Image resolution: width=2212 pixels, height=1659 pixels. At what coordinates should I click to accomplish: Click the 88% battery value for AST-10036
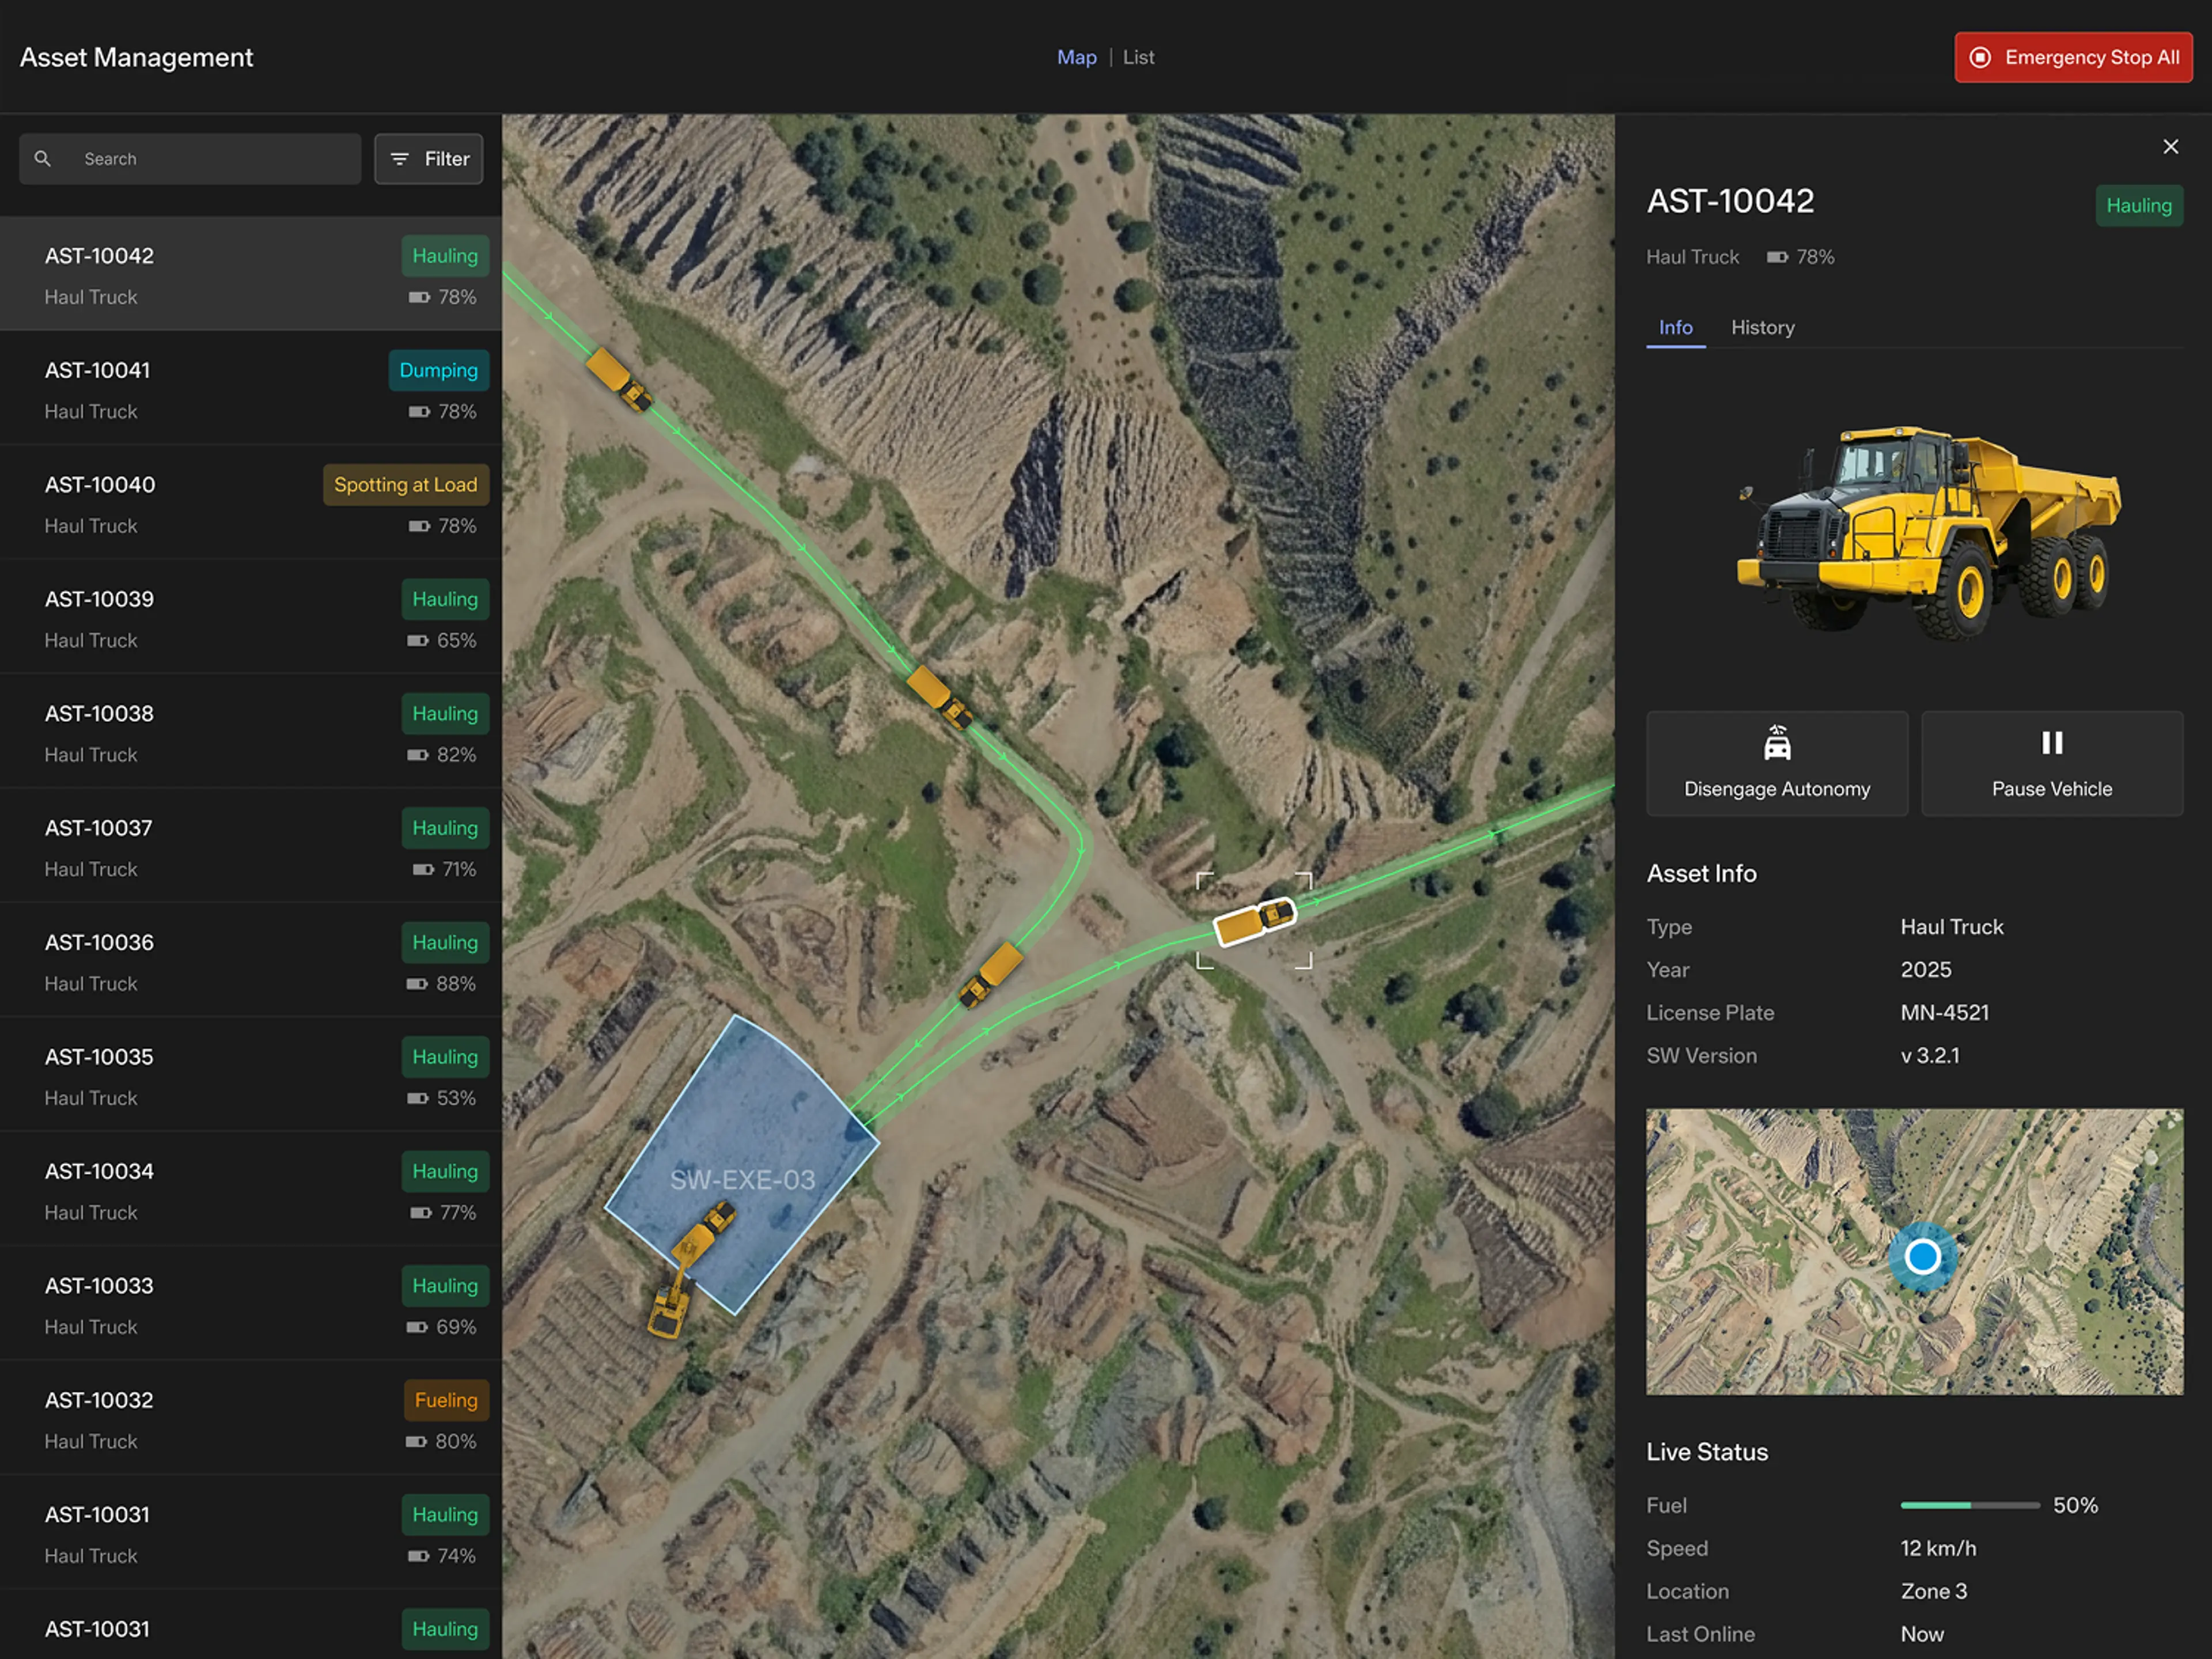455,984
